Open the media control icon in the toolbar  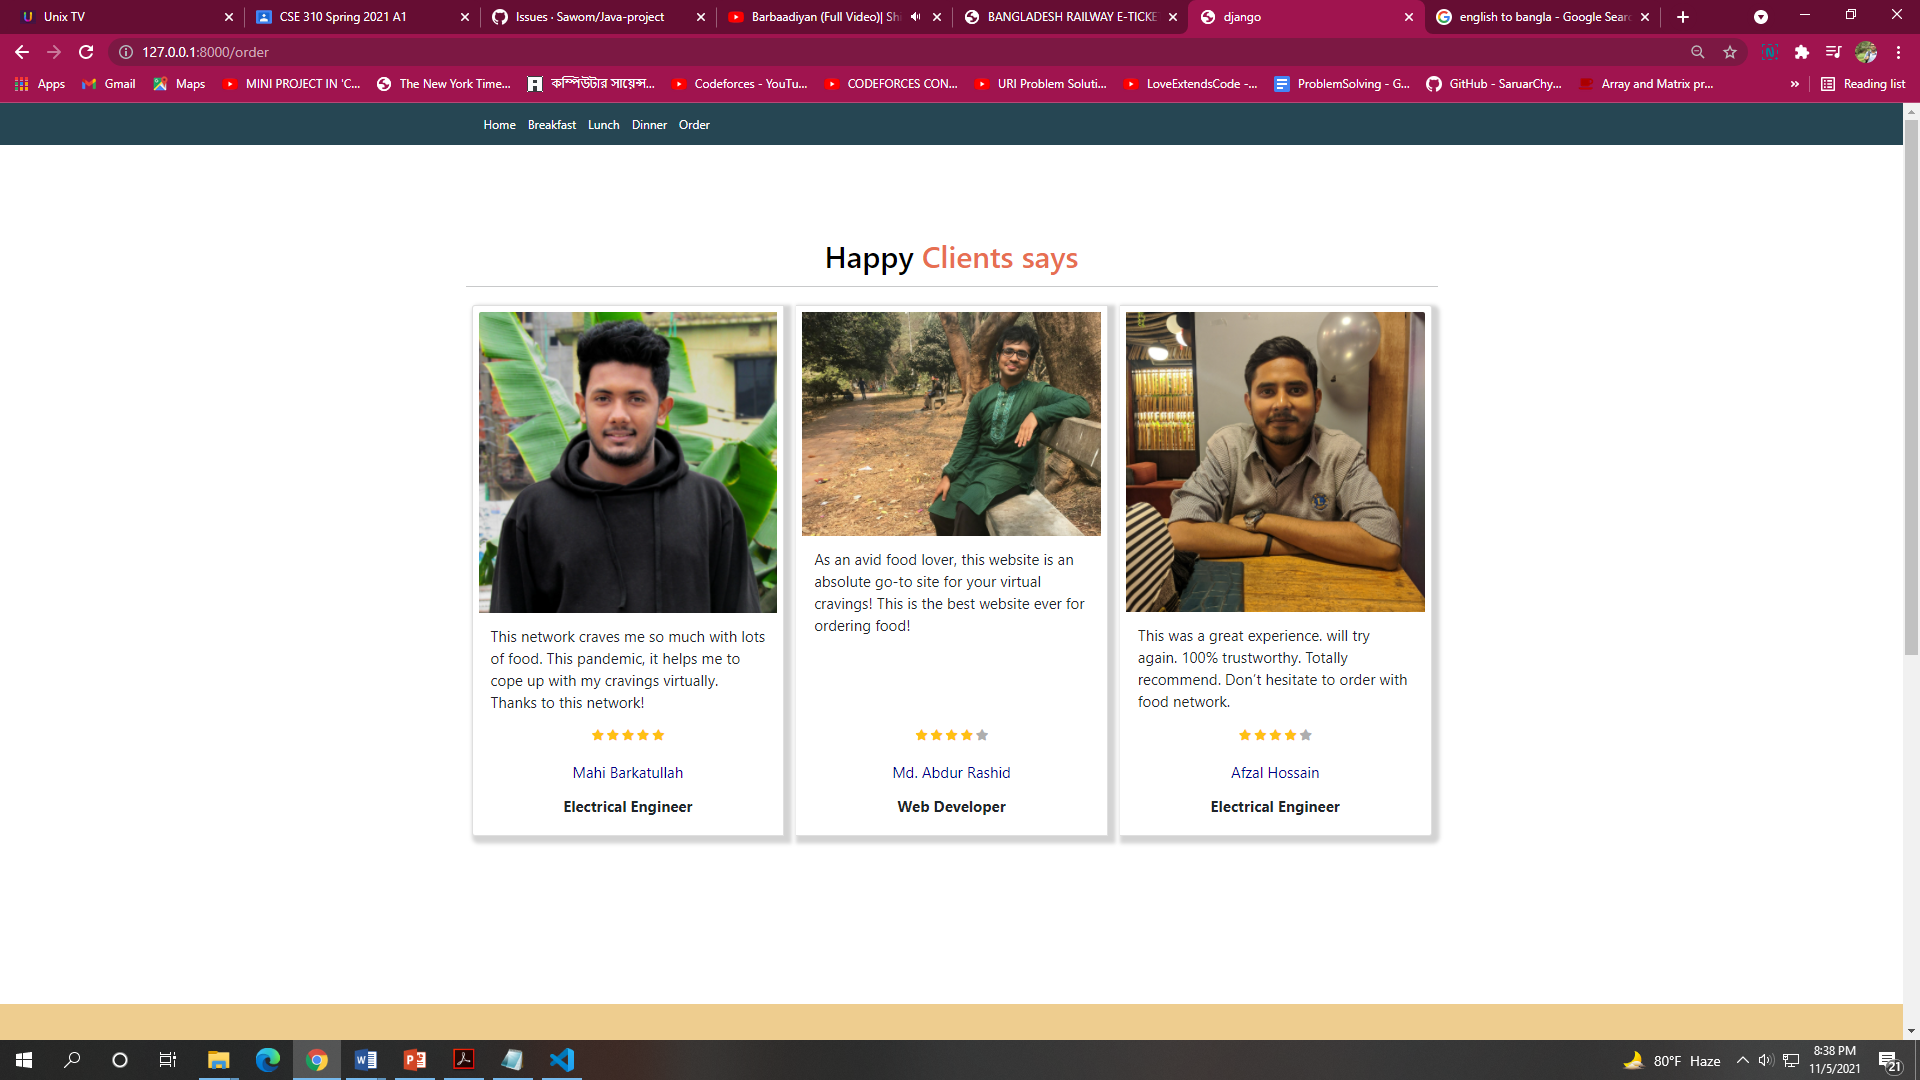click(1833, 52)
